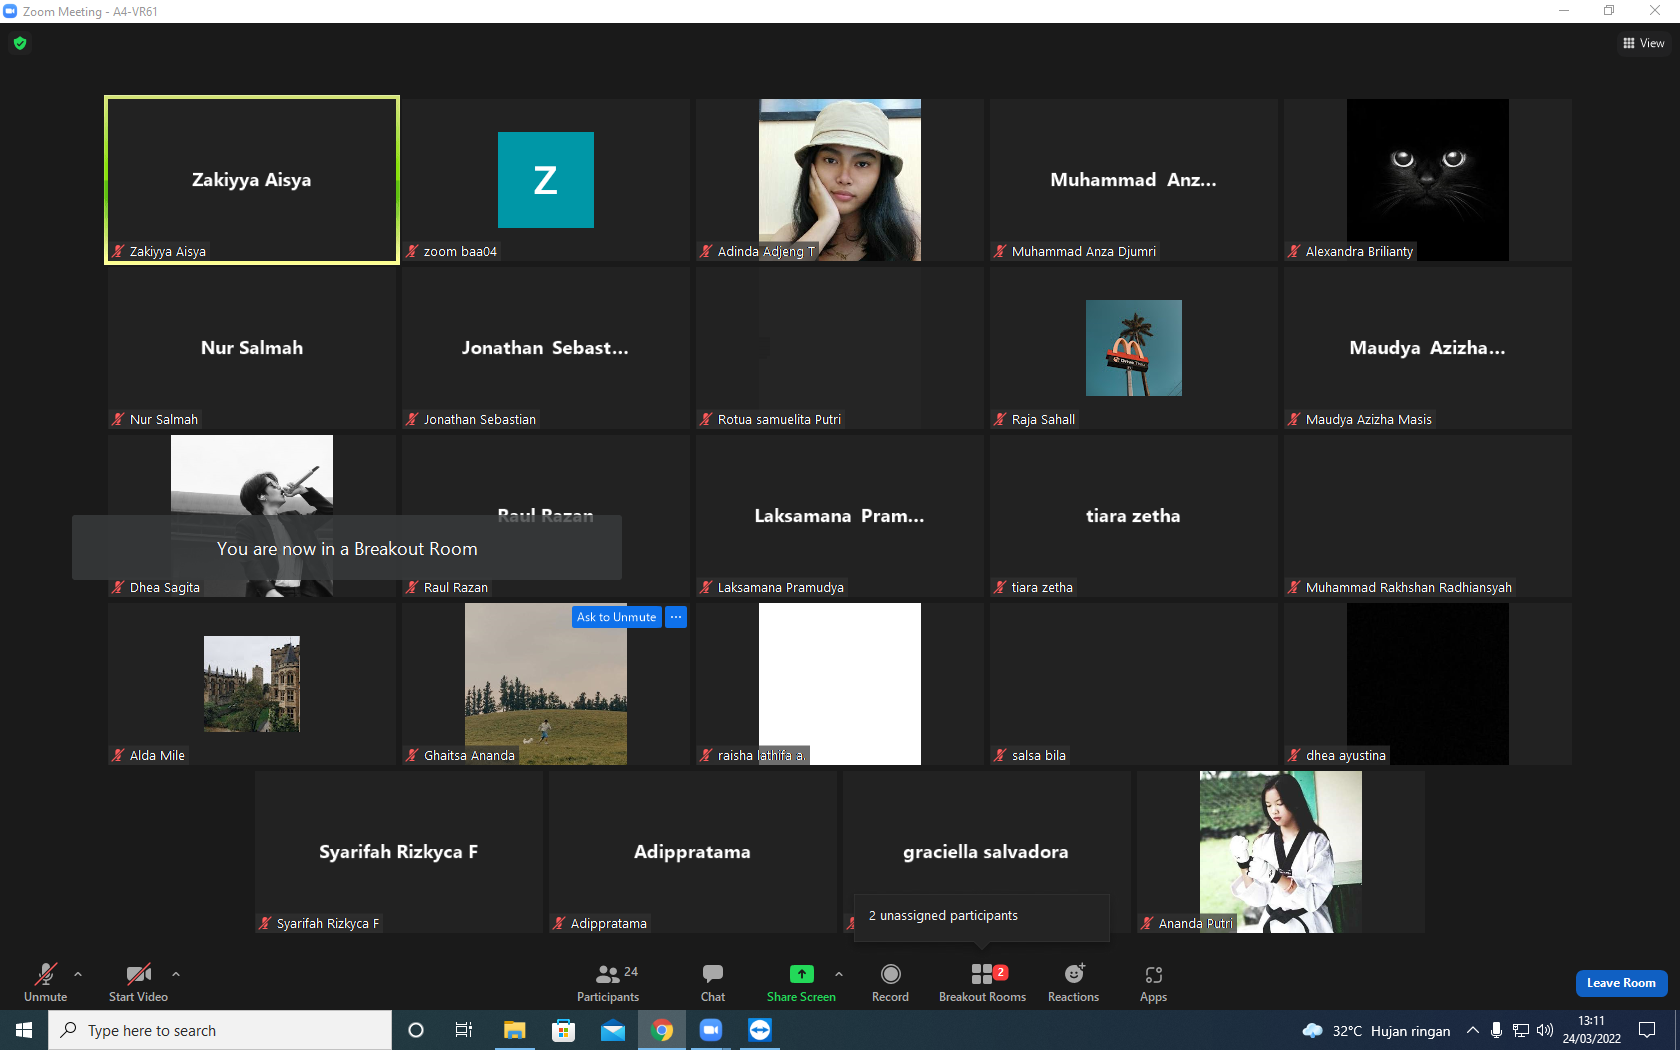Toggle microphone with the Unmute button
The width and height of the screenshot is (1680, 1050).
46,982
